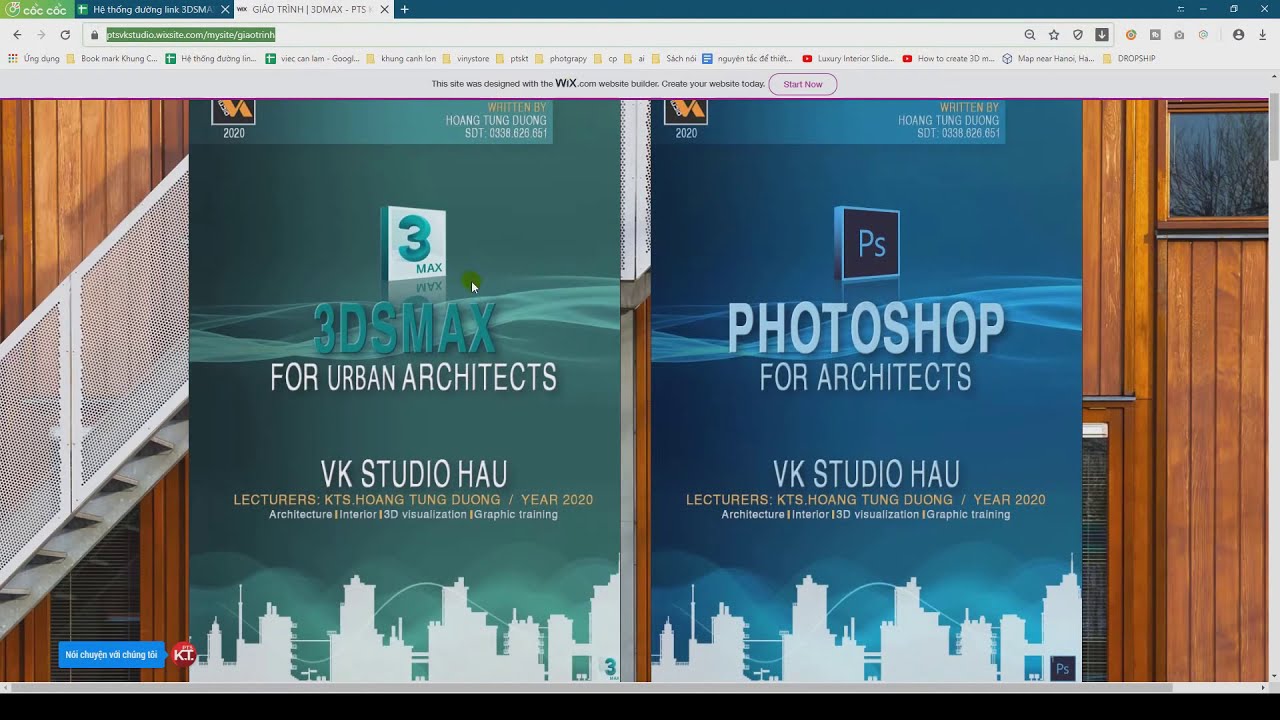This screenshot has width=1280, height=720.
Task: Click the 3ds Max logo on cover
Action: (x=413, y=243)
